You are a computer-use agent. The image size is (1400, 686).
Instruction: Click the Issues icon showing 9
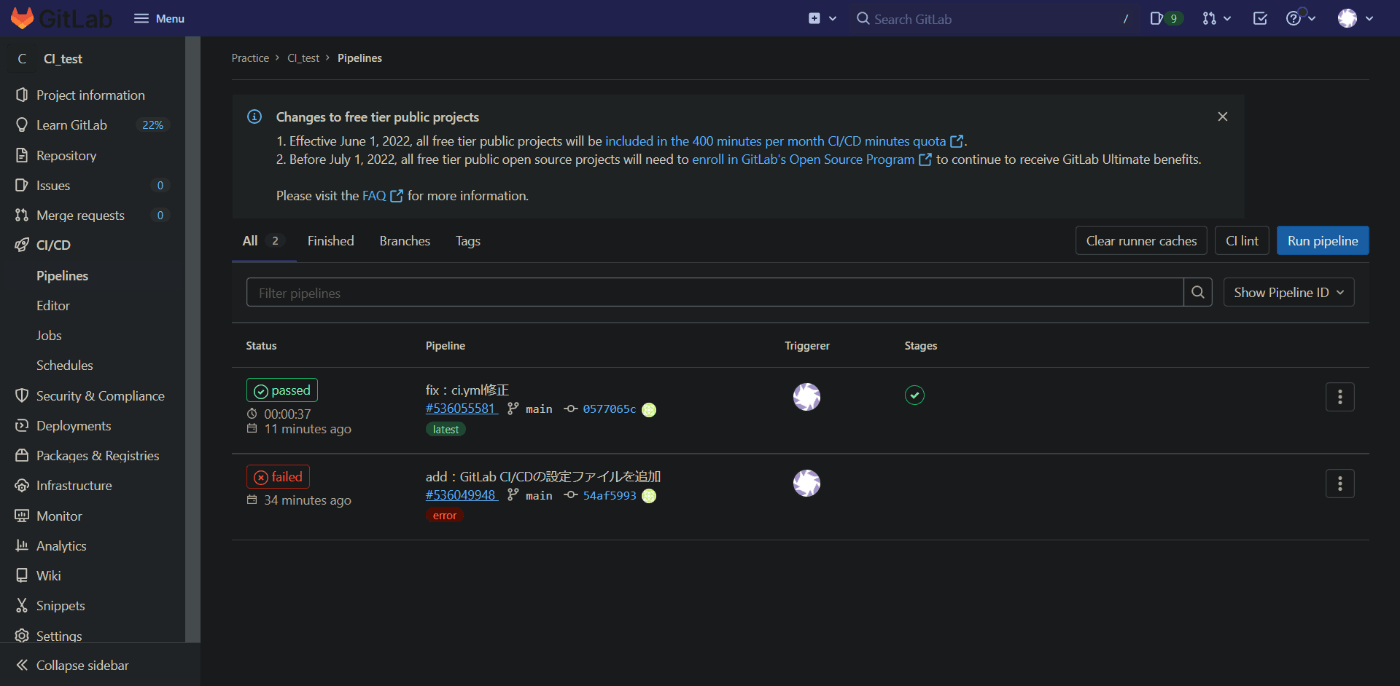(1164, 18)
